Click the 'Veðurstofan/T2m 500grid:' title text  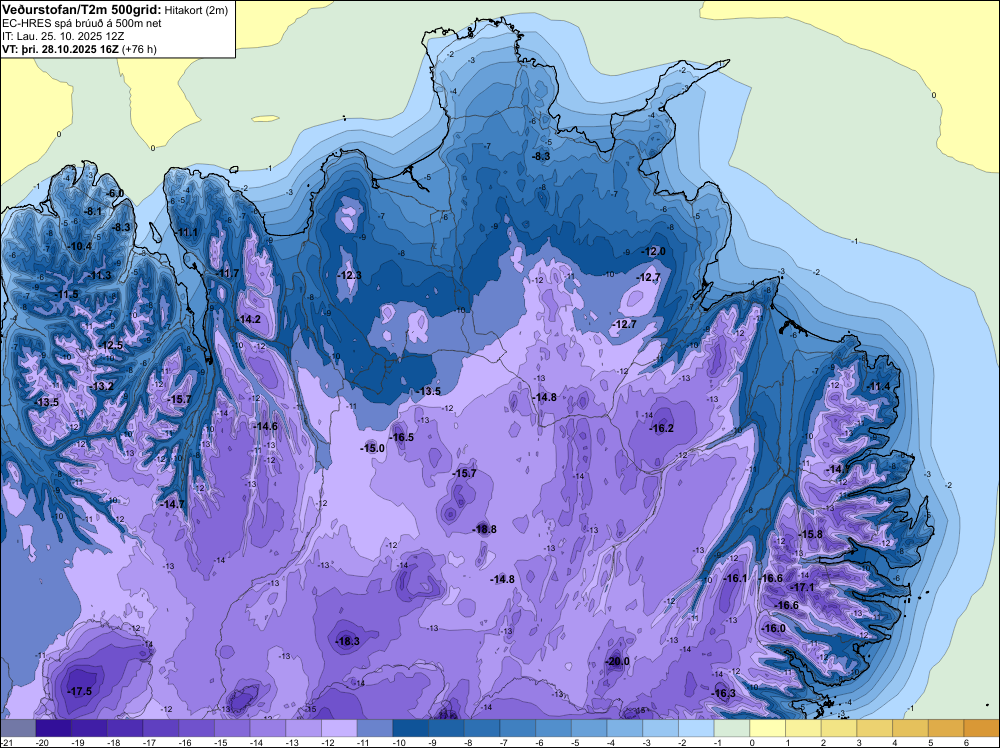tap(82, 10)
